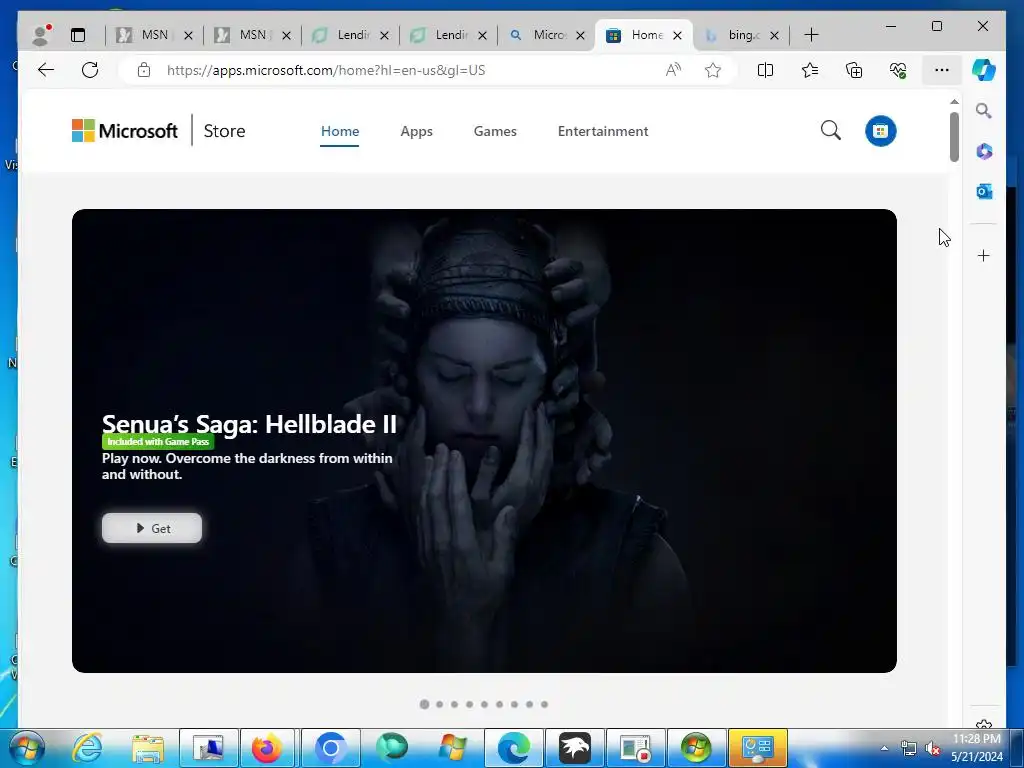This screenshot has width=1024, height=768.
Task: Open Settings and more ellipsis menu
Action: pos(942,70)
